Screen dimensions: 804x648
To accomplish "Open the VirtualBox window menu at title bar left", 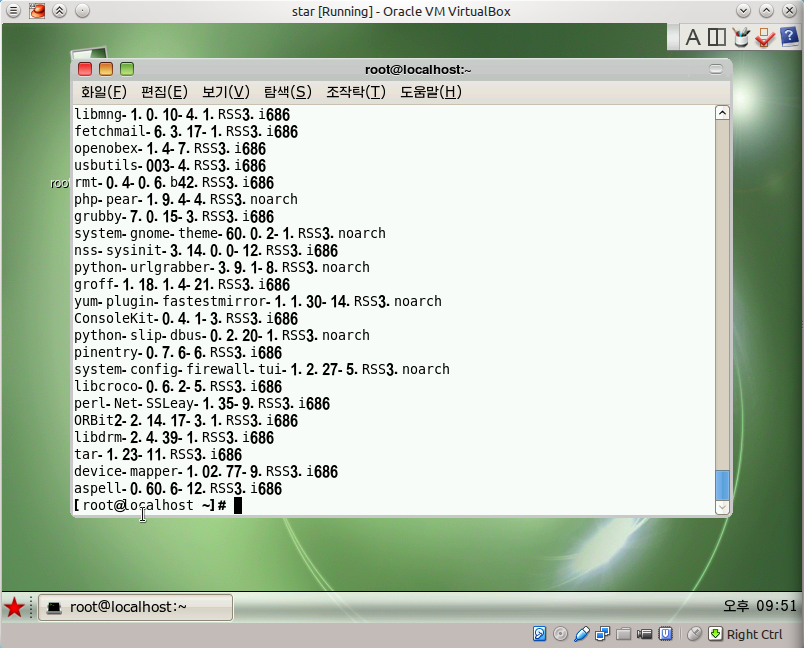I will (x=13, y=10).
